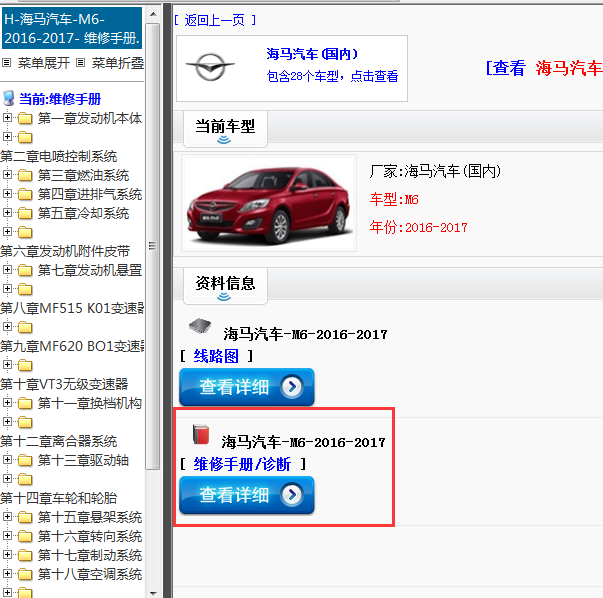Click folder icon of 第十一章换档机构
This screenshot has width=603, height=598.
pyautogui.click(x=25, y=403)
